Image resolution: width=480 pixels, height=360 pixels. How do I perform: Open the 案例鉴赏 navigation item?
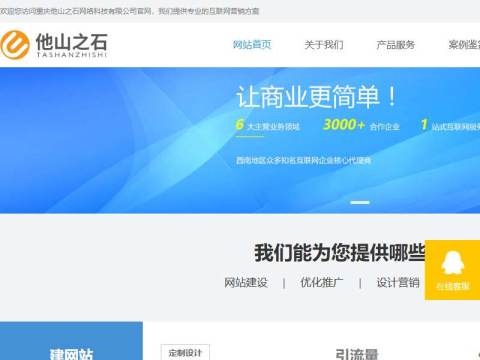464,44
